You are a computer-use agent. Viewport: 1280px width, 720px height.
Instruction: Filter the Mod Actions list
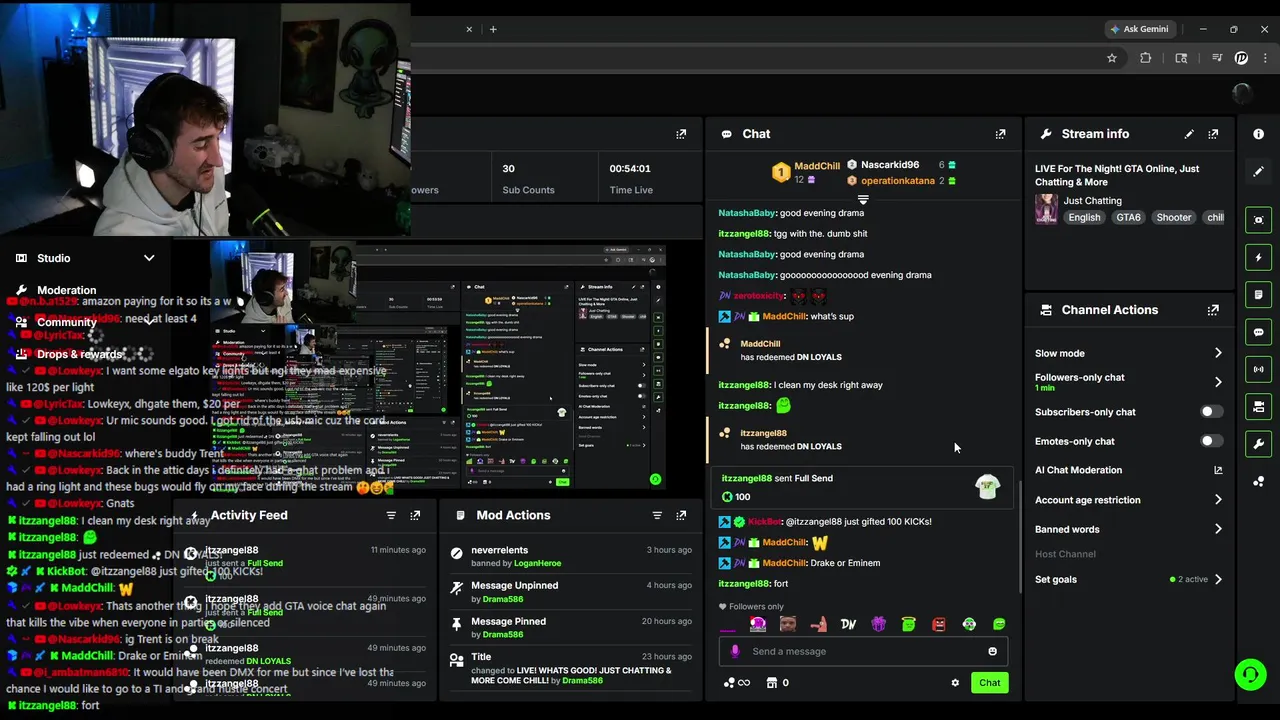[x=657, y=515]
